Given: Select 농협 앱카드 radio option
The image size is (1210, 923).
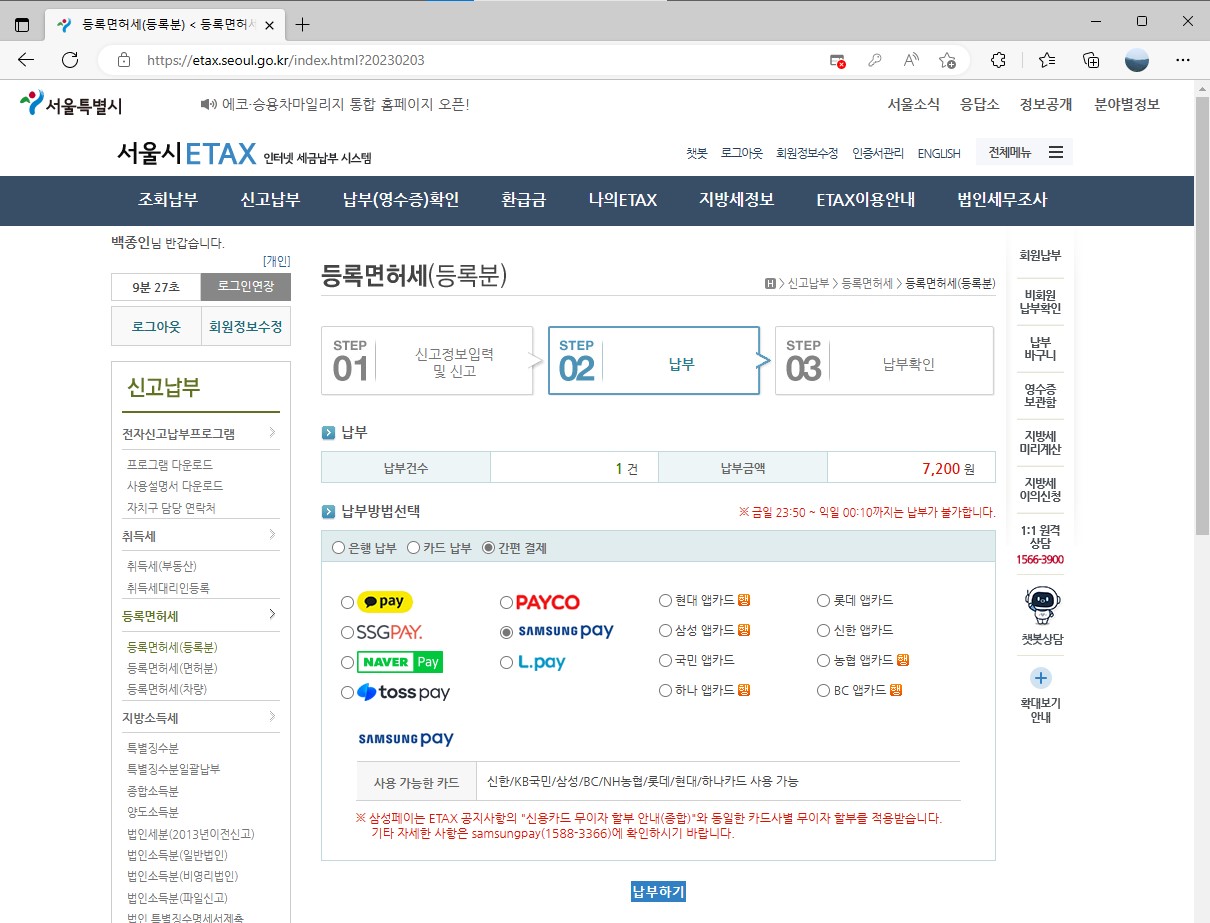Looking at the screenshot, I should 824,660.
